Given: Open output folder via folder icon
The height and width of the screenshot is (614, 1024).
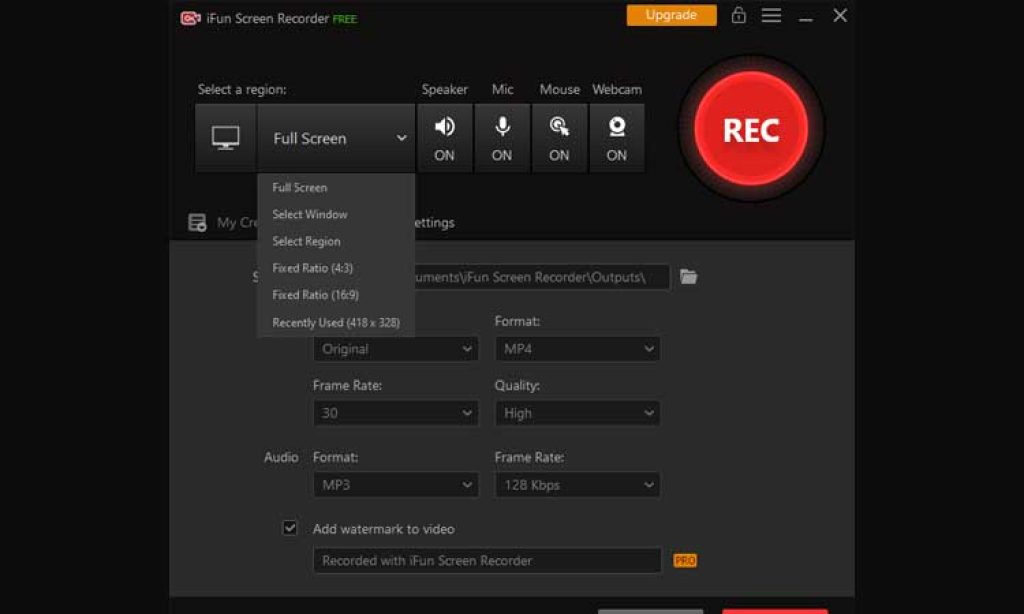Looking at the screenshot, I should (x=688, y=277).
